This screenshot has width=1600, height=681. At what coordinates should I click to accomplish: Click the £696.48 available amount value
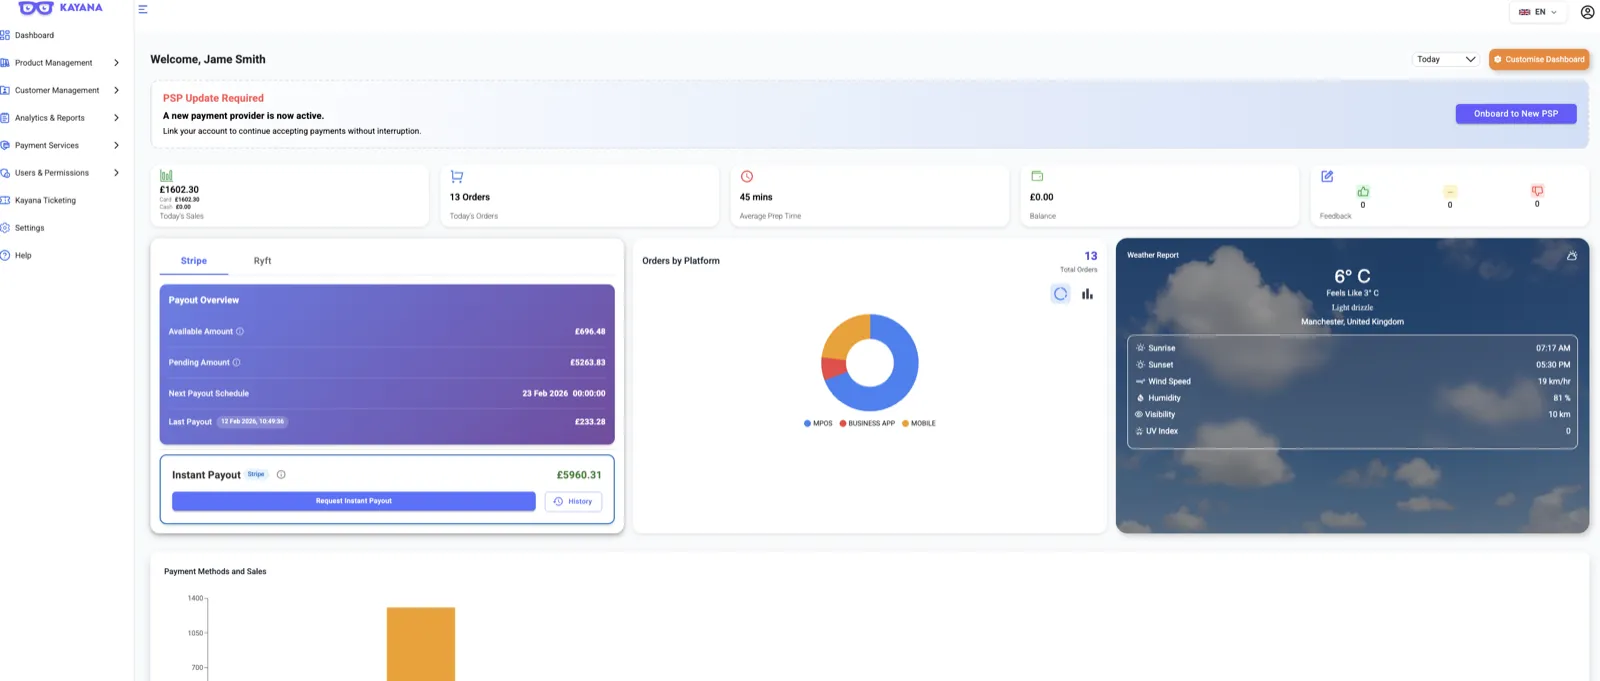(x=590, y=331)
